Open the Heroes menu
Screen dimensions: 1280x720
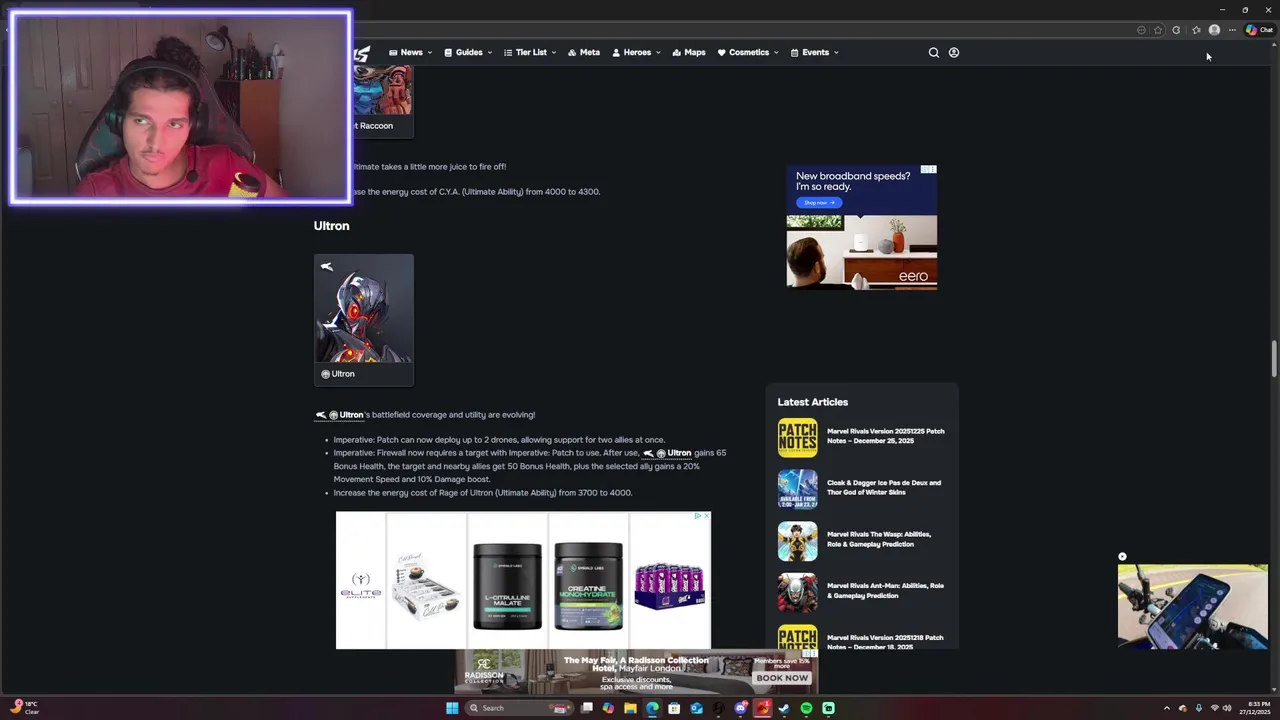click(x=636, y=52)
